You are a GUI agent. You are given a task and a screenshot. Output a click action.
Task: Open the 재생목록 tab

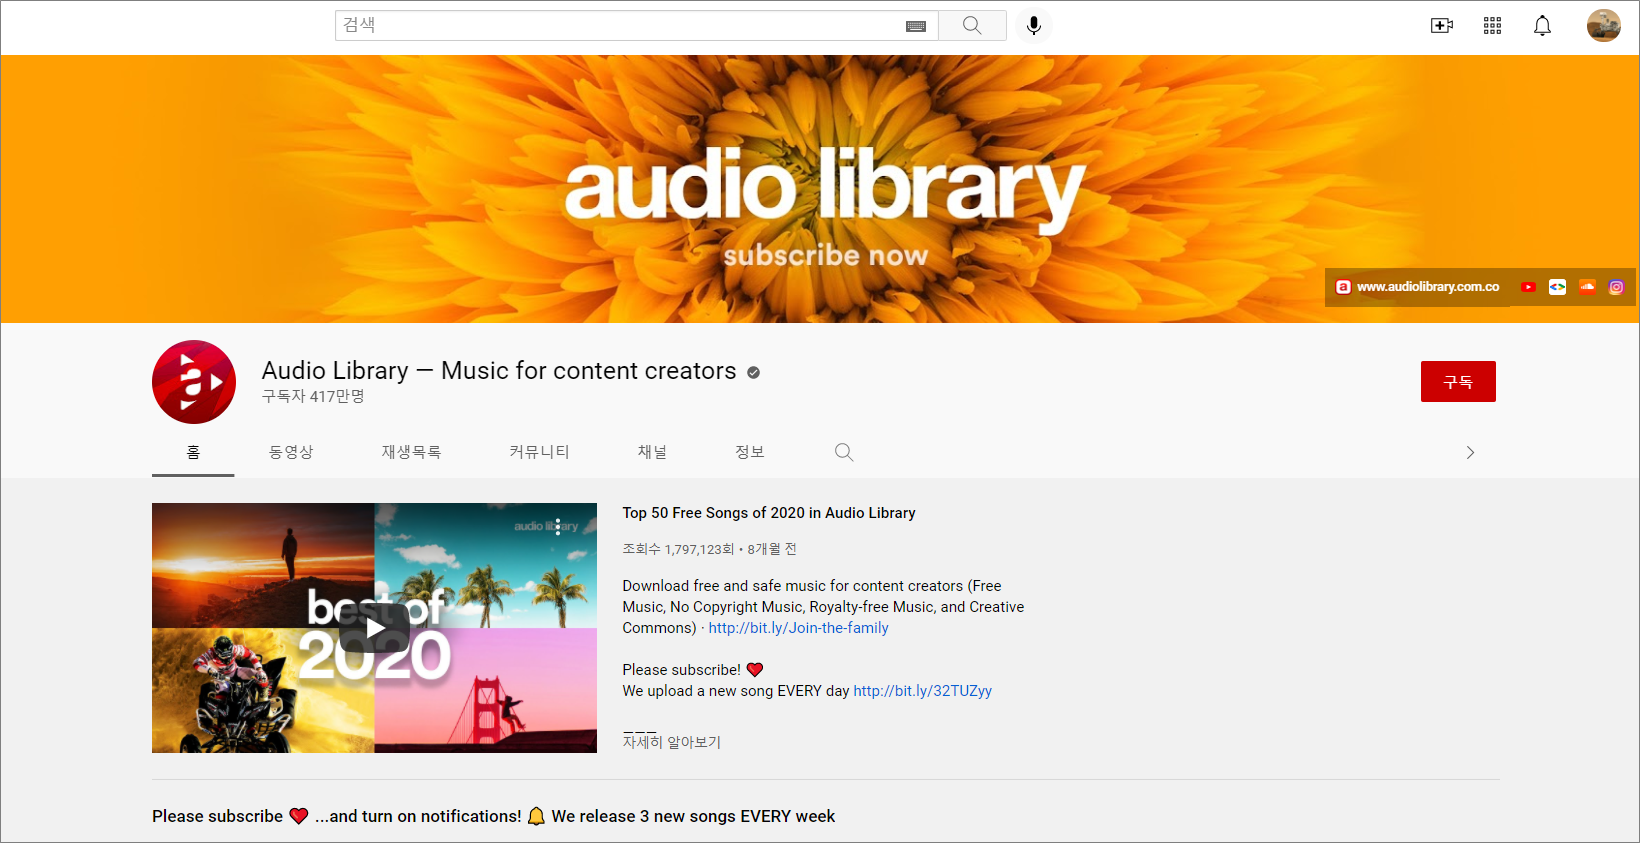411,452
